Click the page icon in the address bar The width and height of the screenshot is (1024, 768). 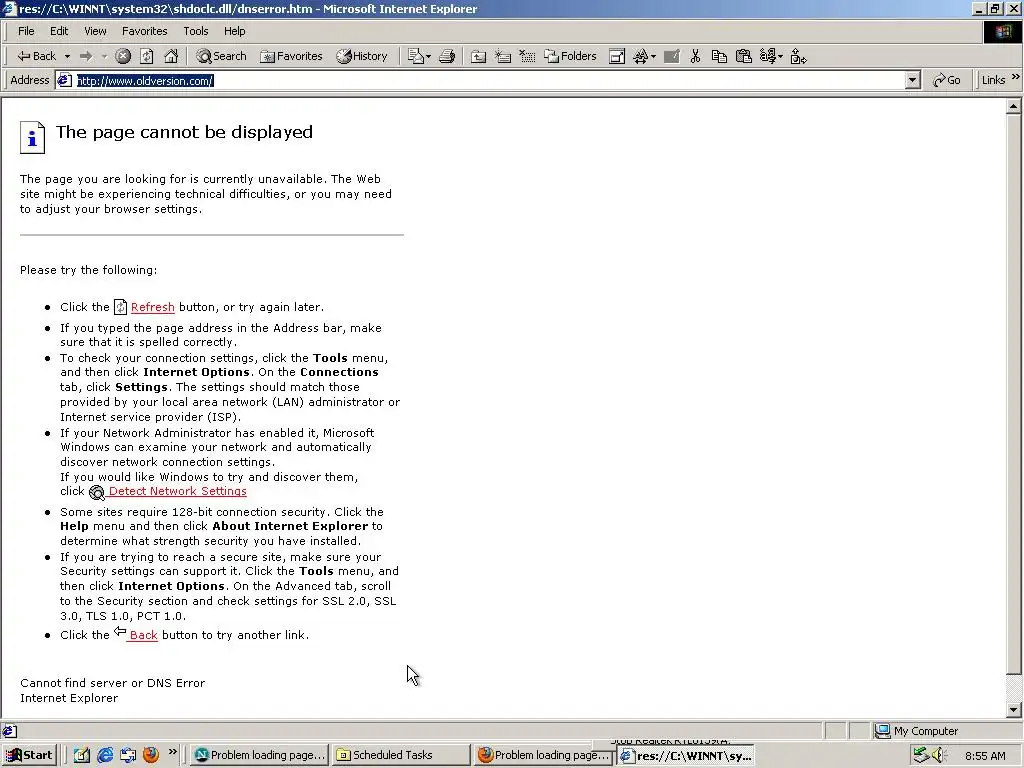(64, 80)
